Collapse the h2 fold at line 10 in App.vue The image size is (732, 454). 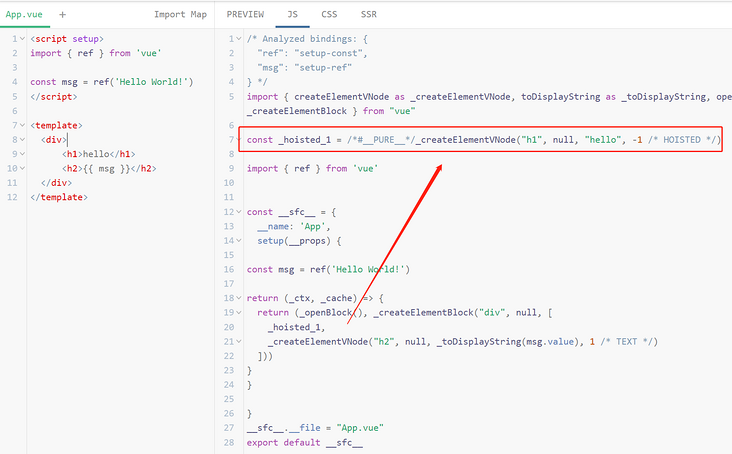pos(22,168)
